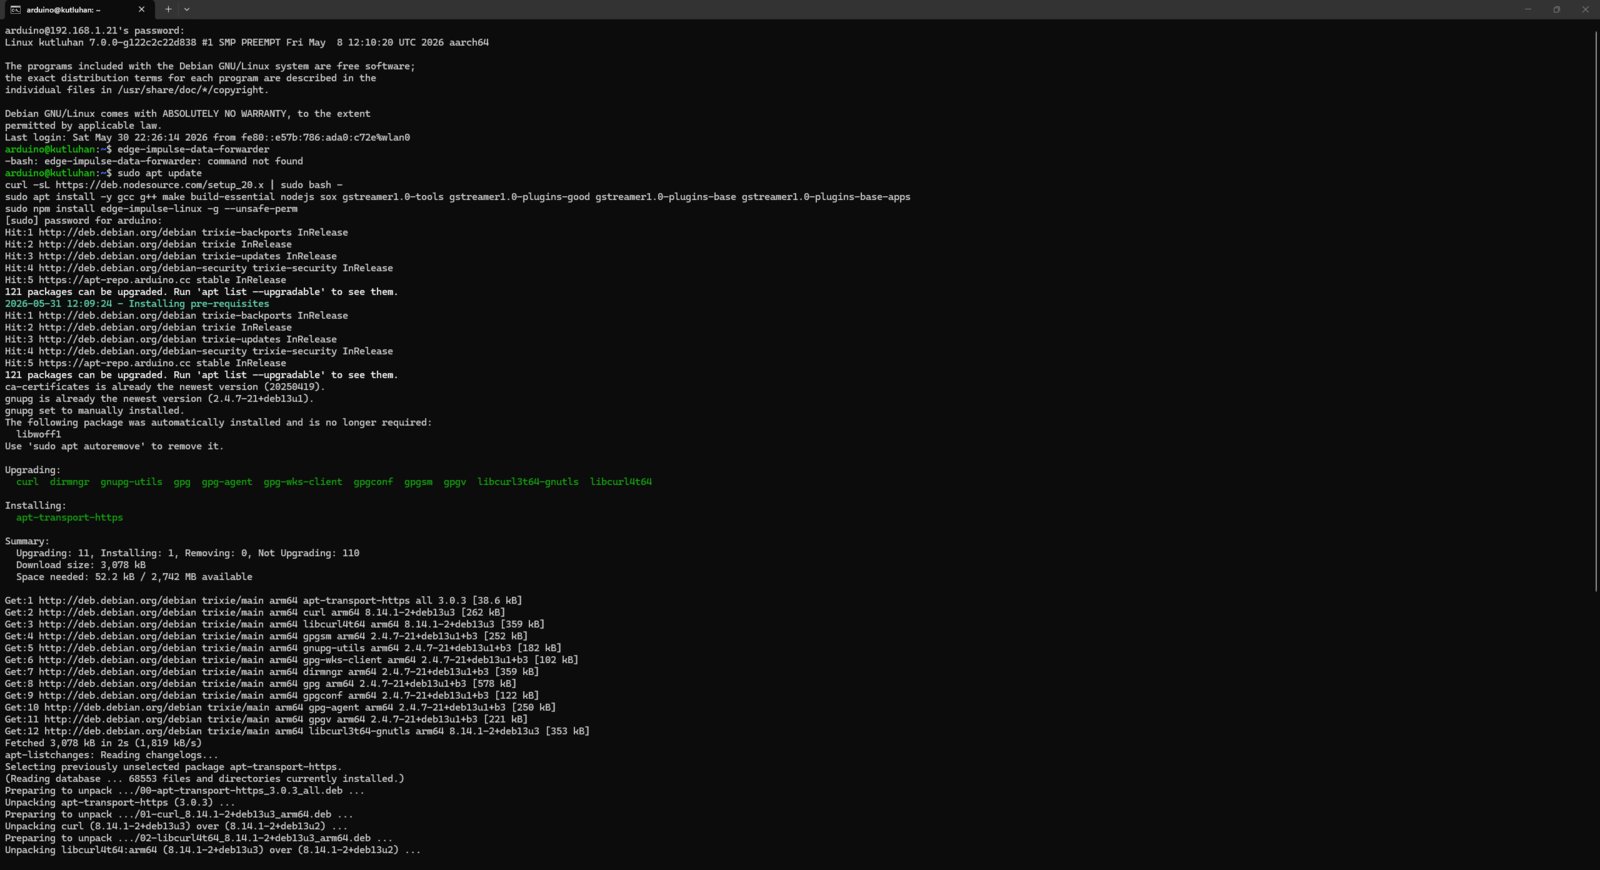Maximize or restore the terminal window
The height and width of the screenshot is (870, 1600).
(1556, 9)
